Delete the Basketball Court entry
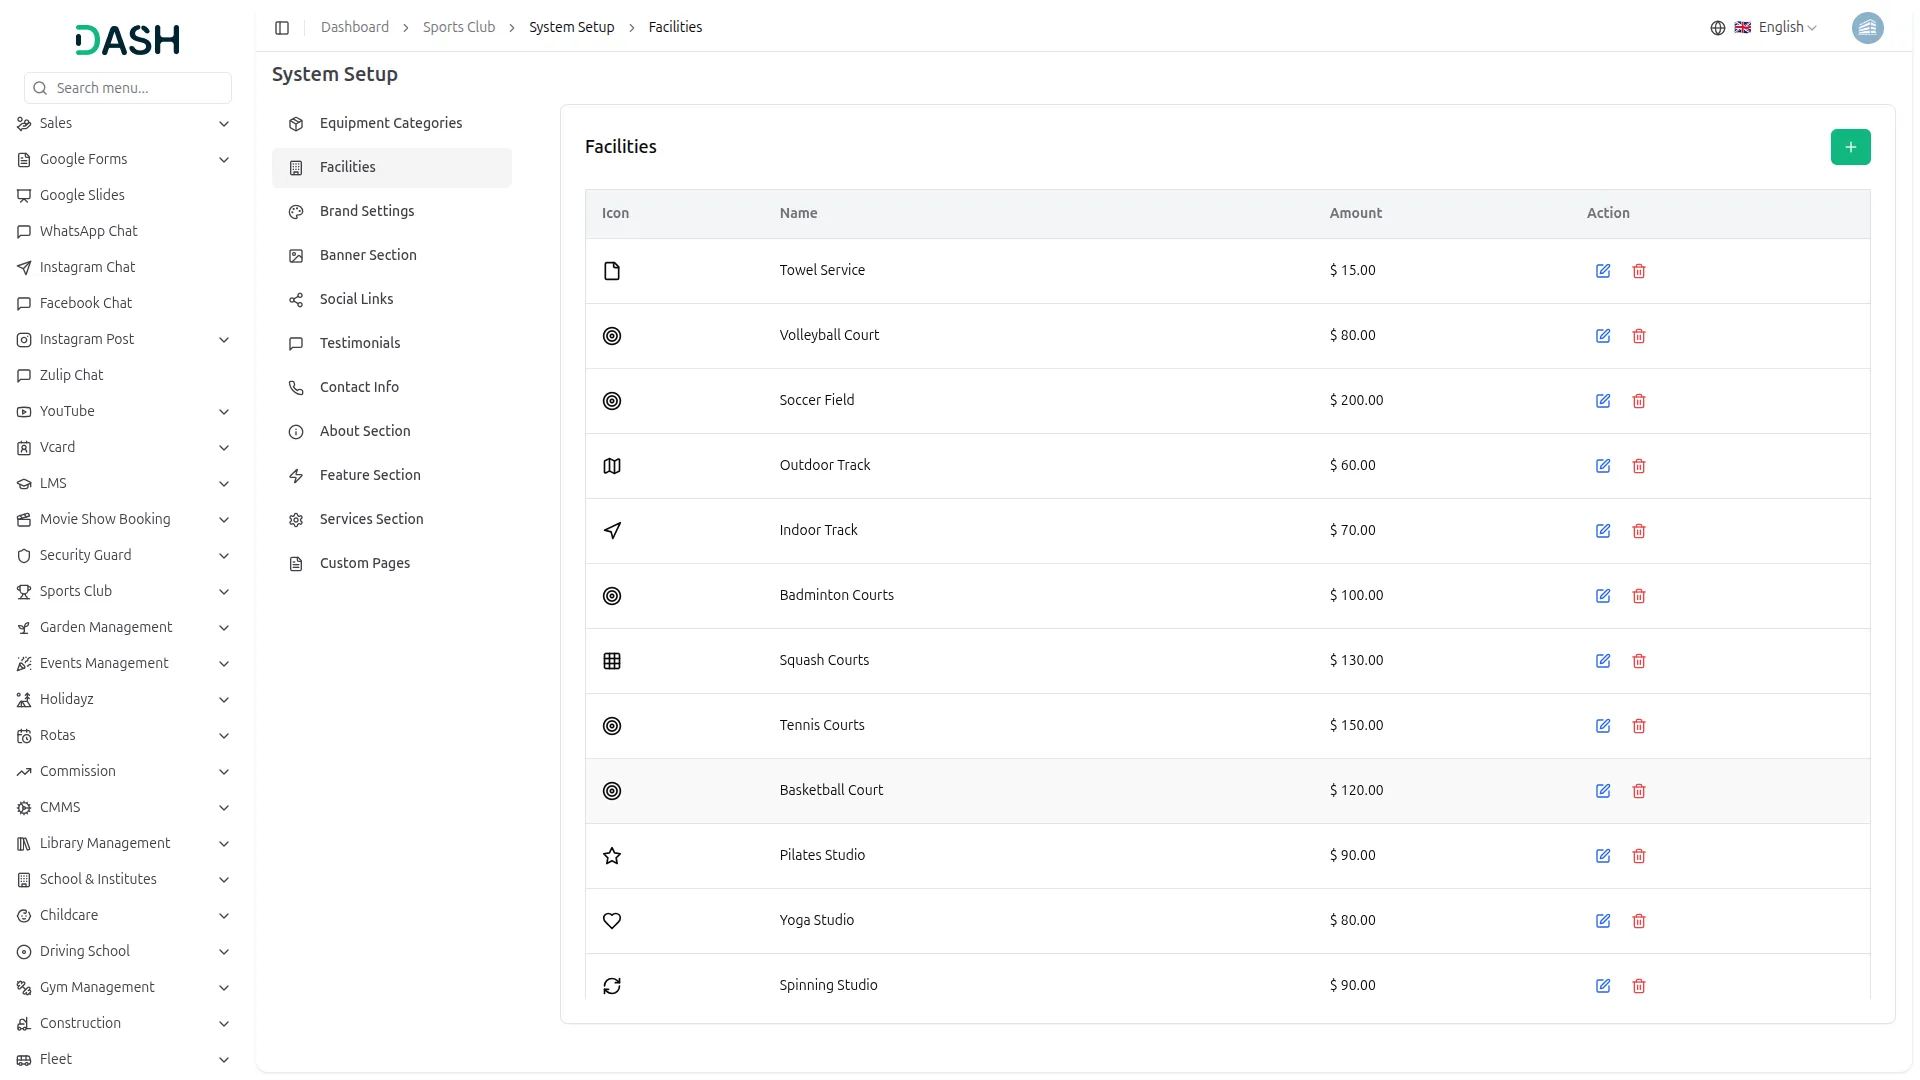Image resolution: width=1920 pixels, height=1080 pixels. point(1638,791)
